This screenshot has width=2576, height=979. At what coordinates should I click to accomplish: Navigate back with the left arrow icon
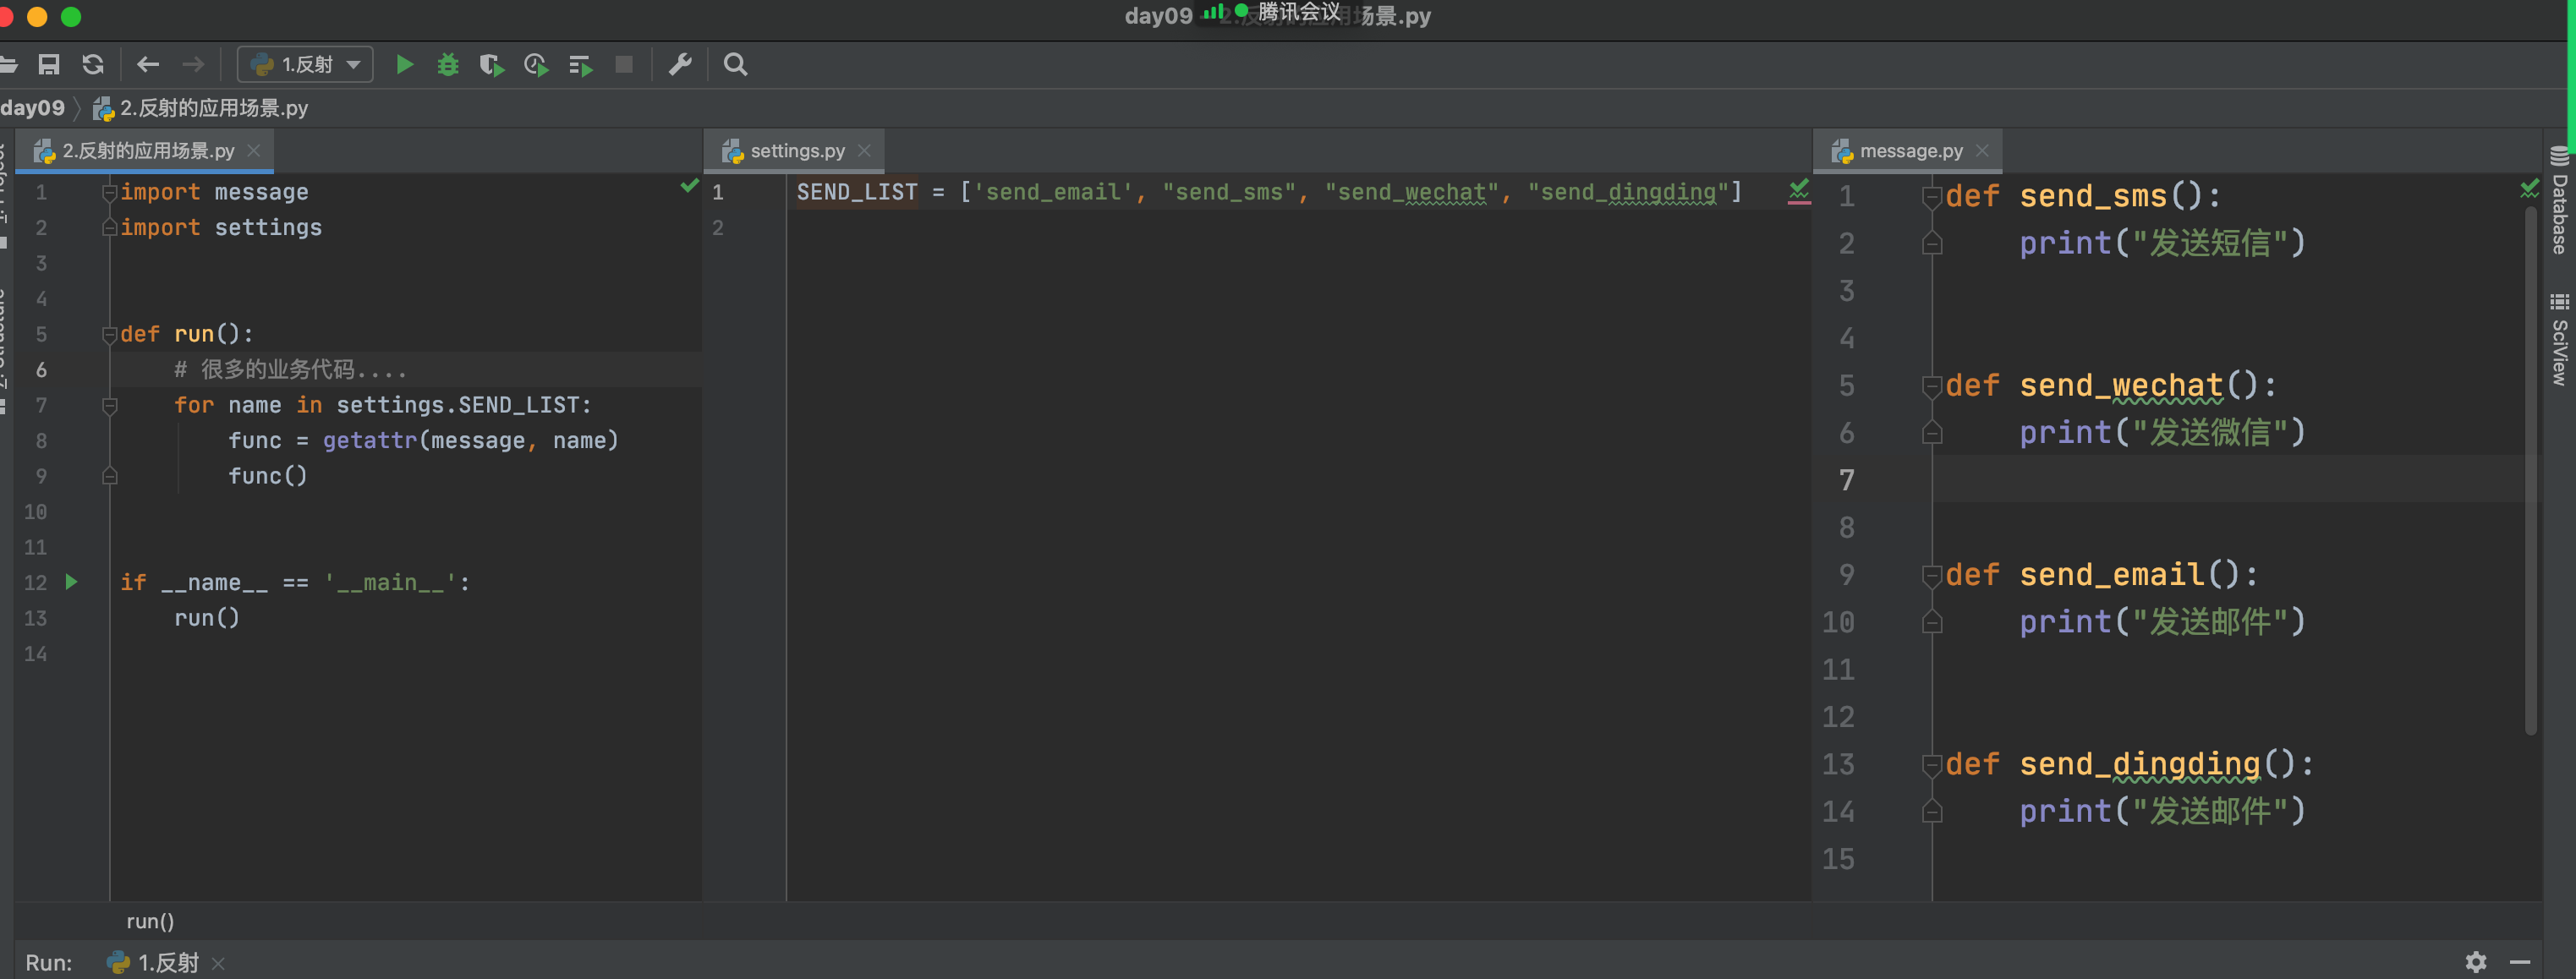click(x=148, y=65)
